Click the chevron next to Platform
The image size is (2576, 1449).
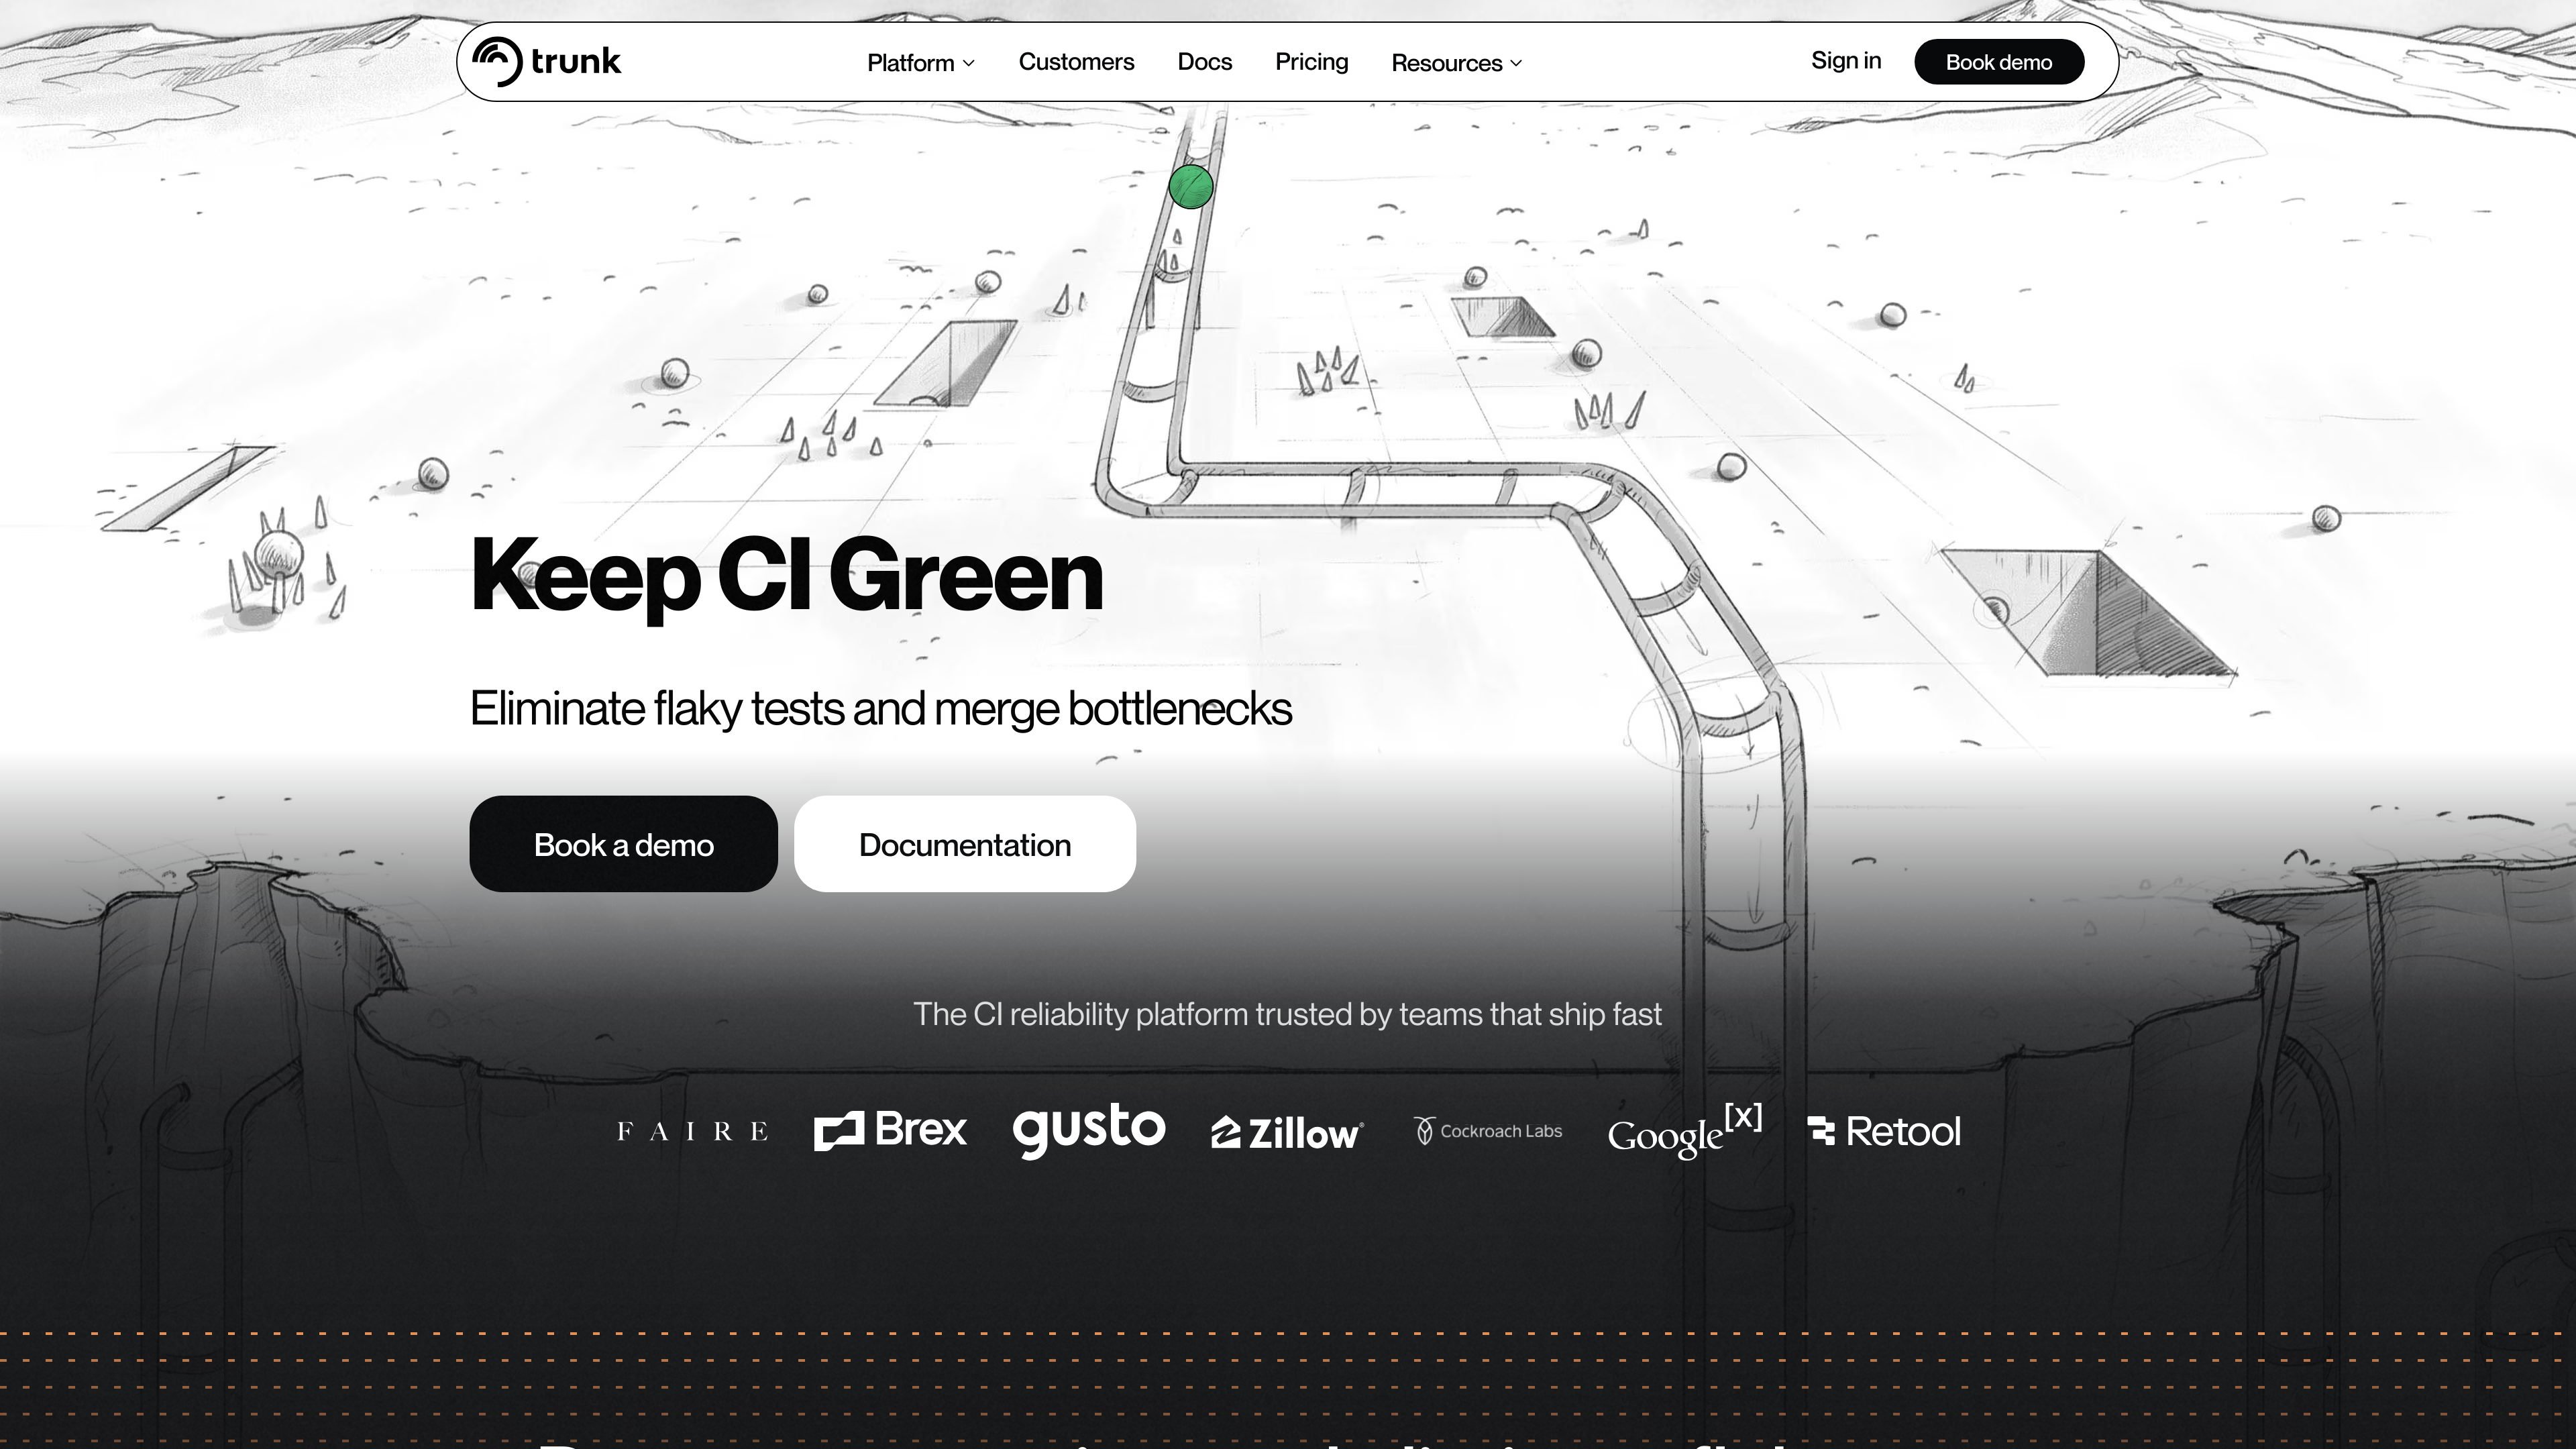(968, 63)
